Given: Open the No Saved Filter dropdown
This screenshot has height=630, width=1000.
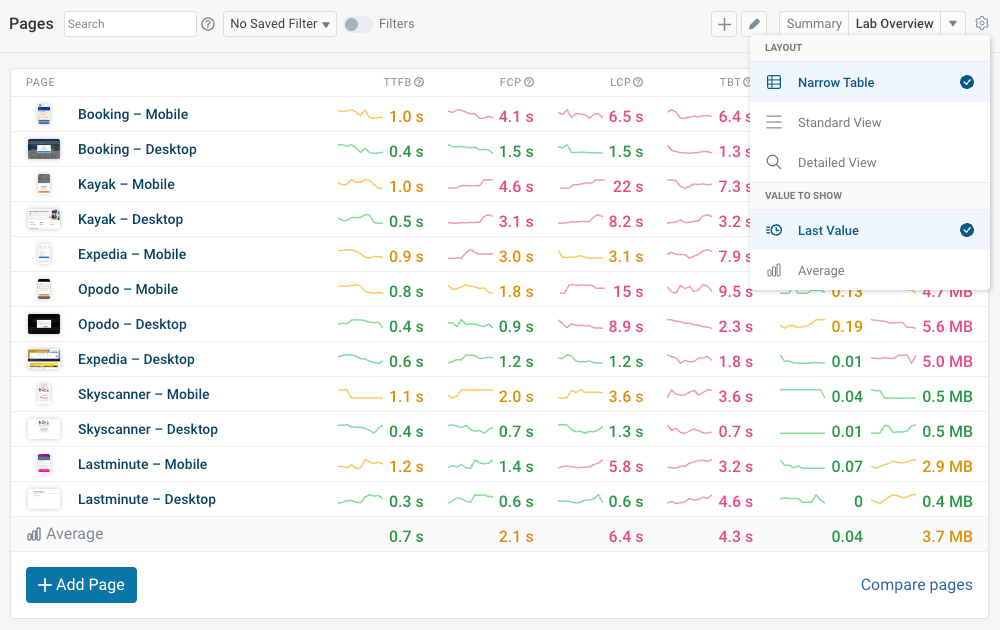Looking at the screenshot, I should (x=281, y=24).
